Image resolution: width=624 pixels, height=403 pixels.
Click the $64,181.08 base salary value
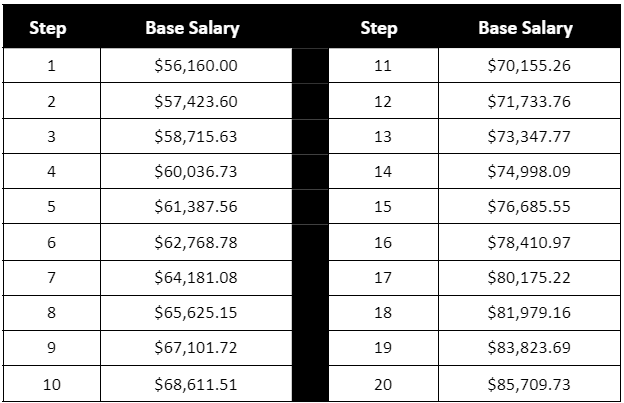tap(195, 277)
